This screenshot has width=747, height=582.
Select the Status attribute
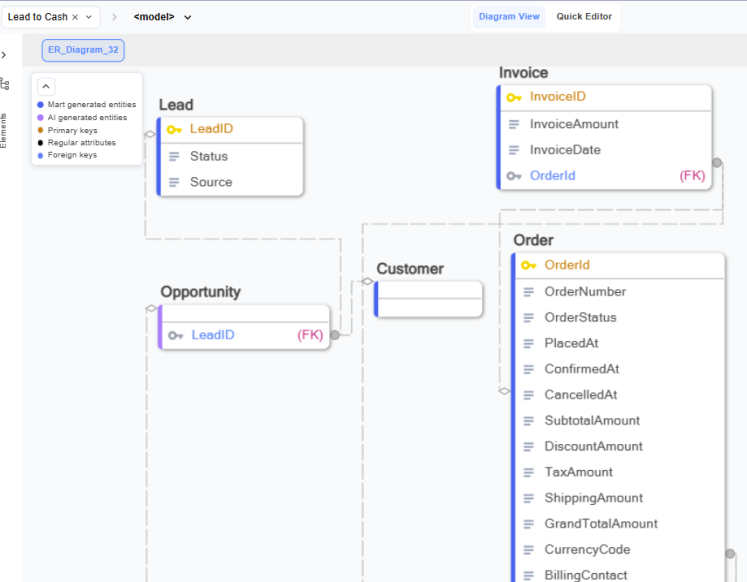tap(209, 156)
